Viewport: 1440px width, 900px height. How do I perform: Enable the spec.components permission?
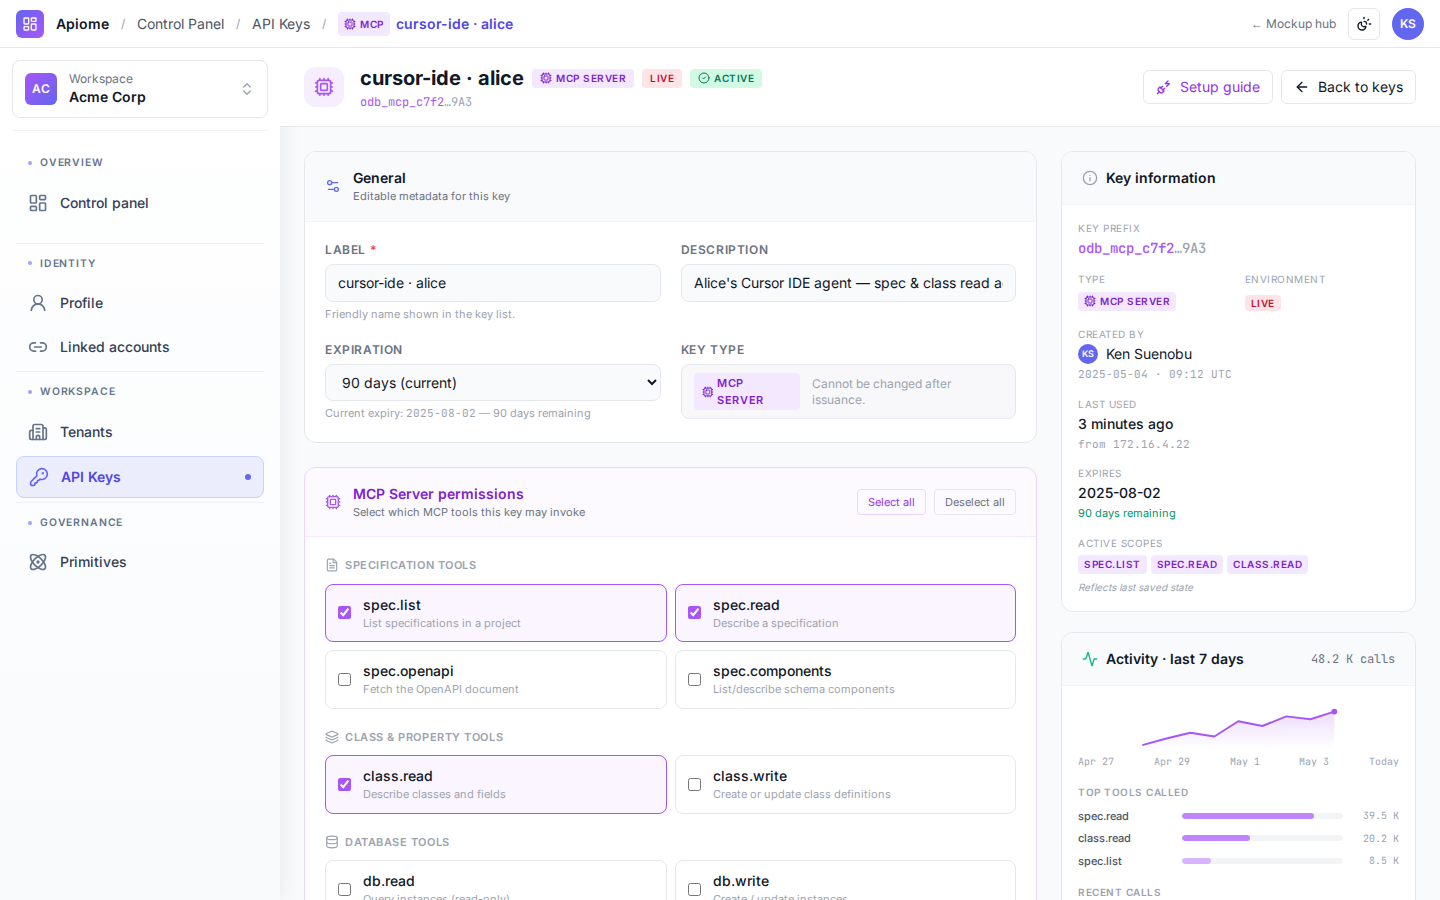pyautogui.click(x=694, y=680)
